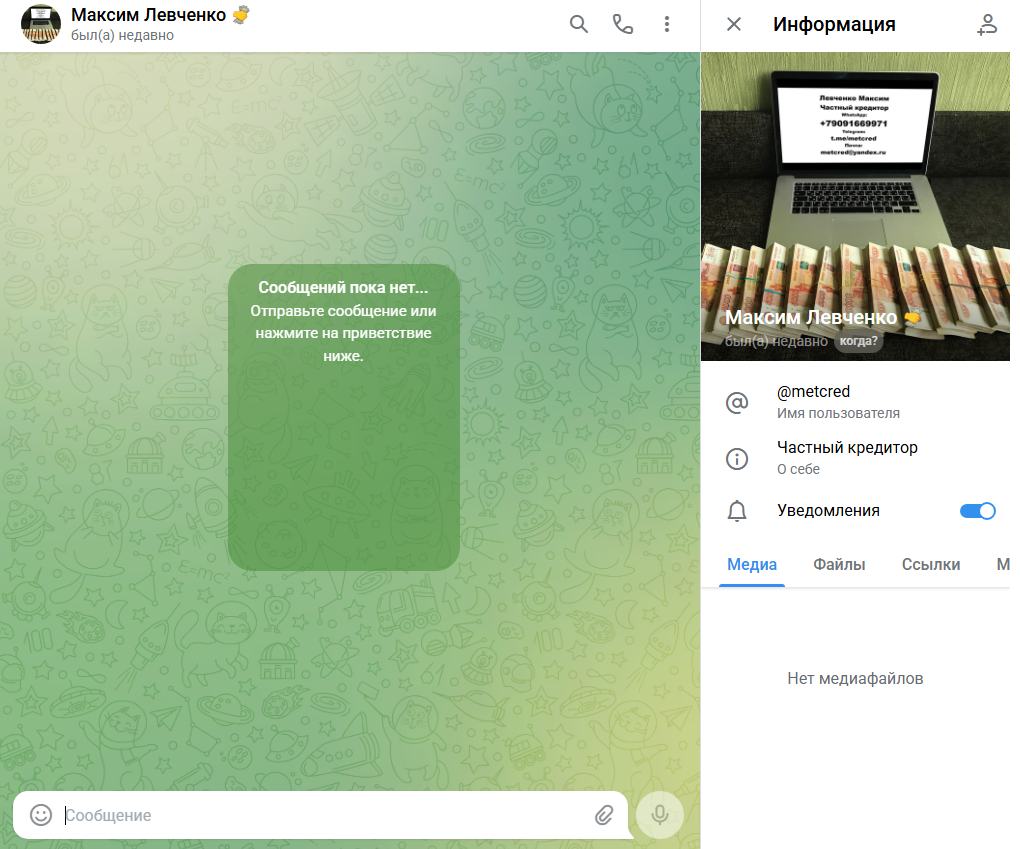Close the Информация panel
The width and height of the screenshot is (1020, 849).
point(734,25)
